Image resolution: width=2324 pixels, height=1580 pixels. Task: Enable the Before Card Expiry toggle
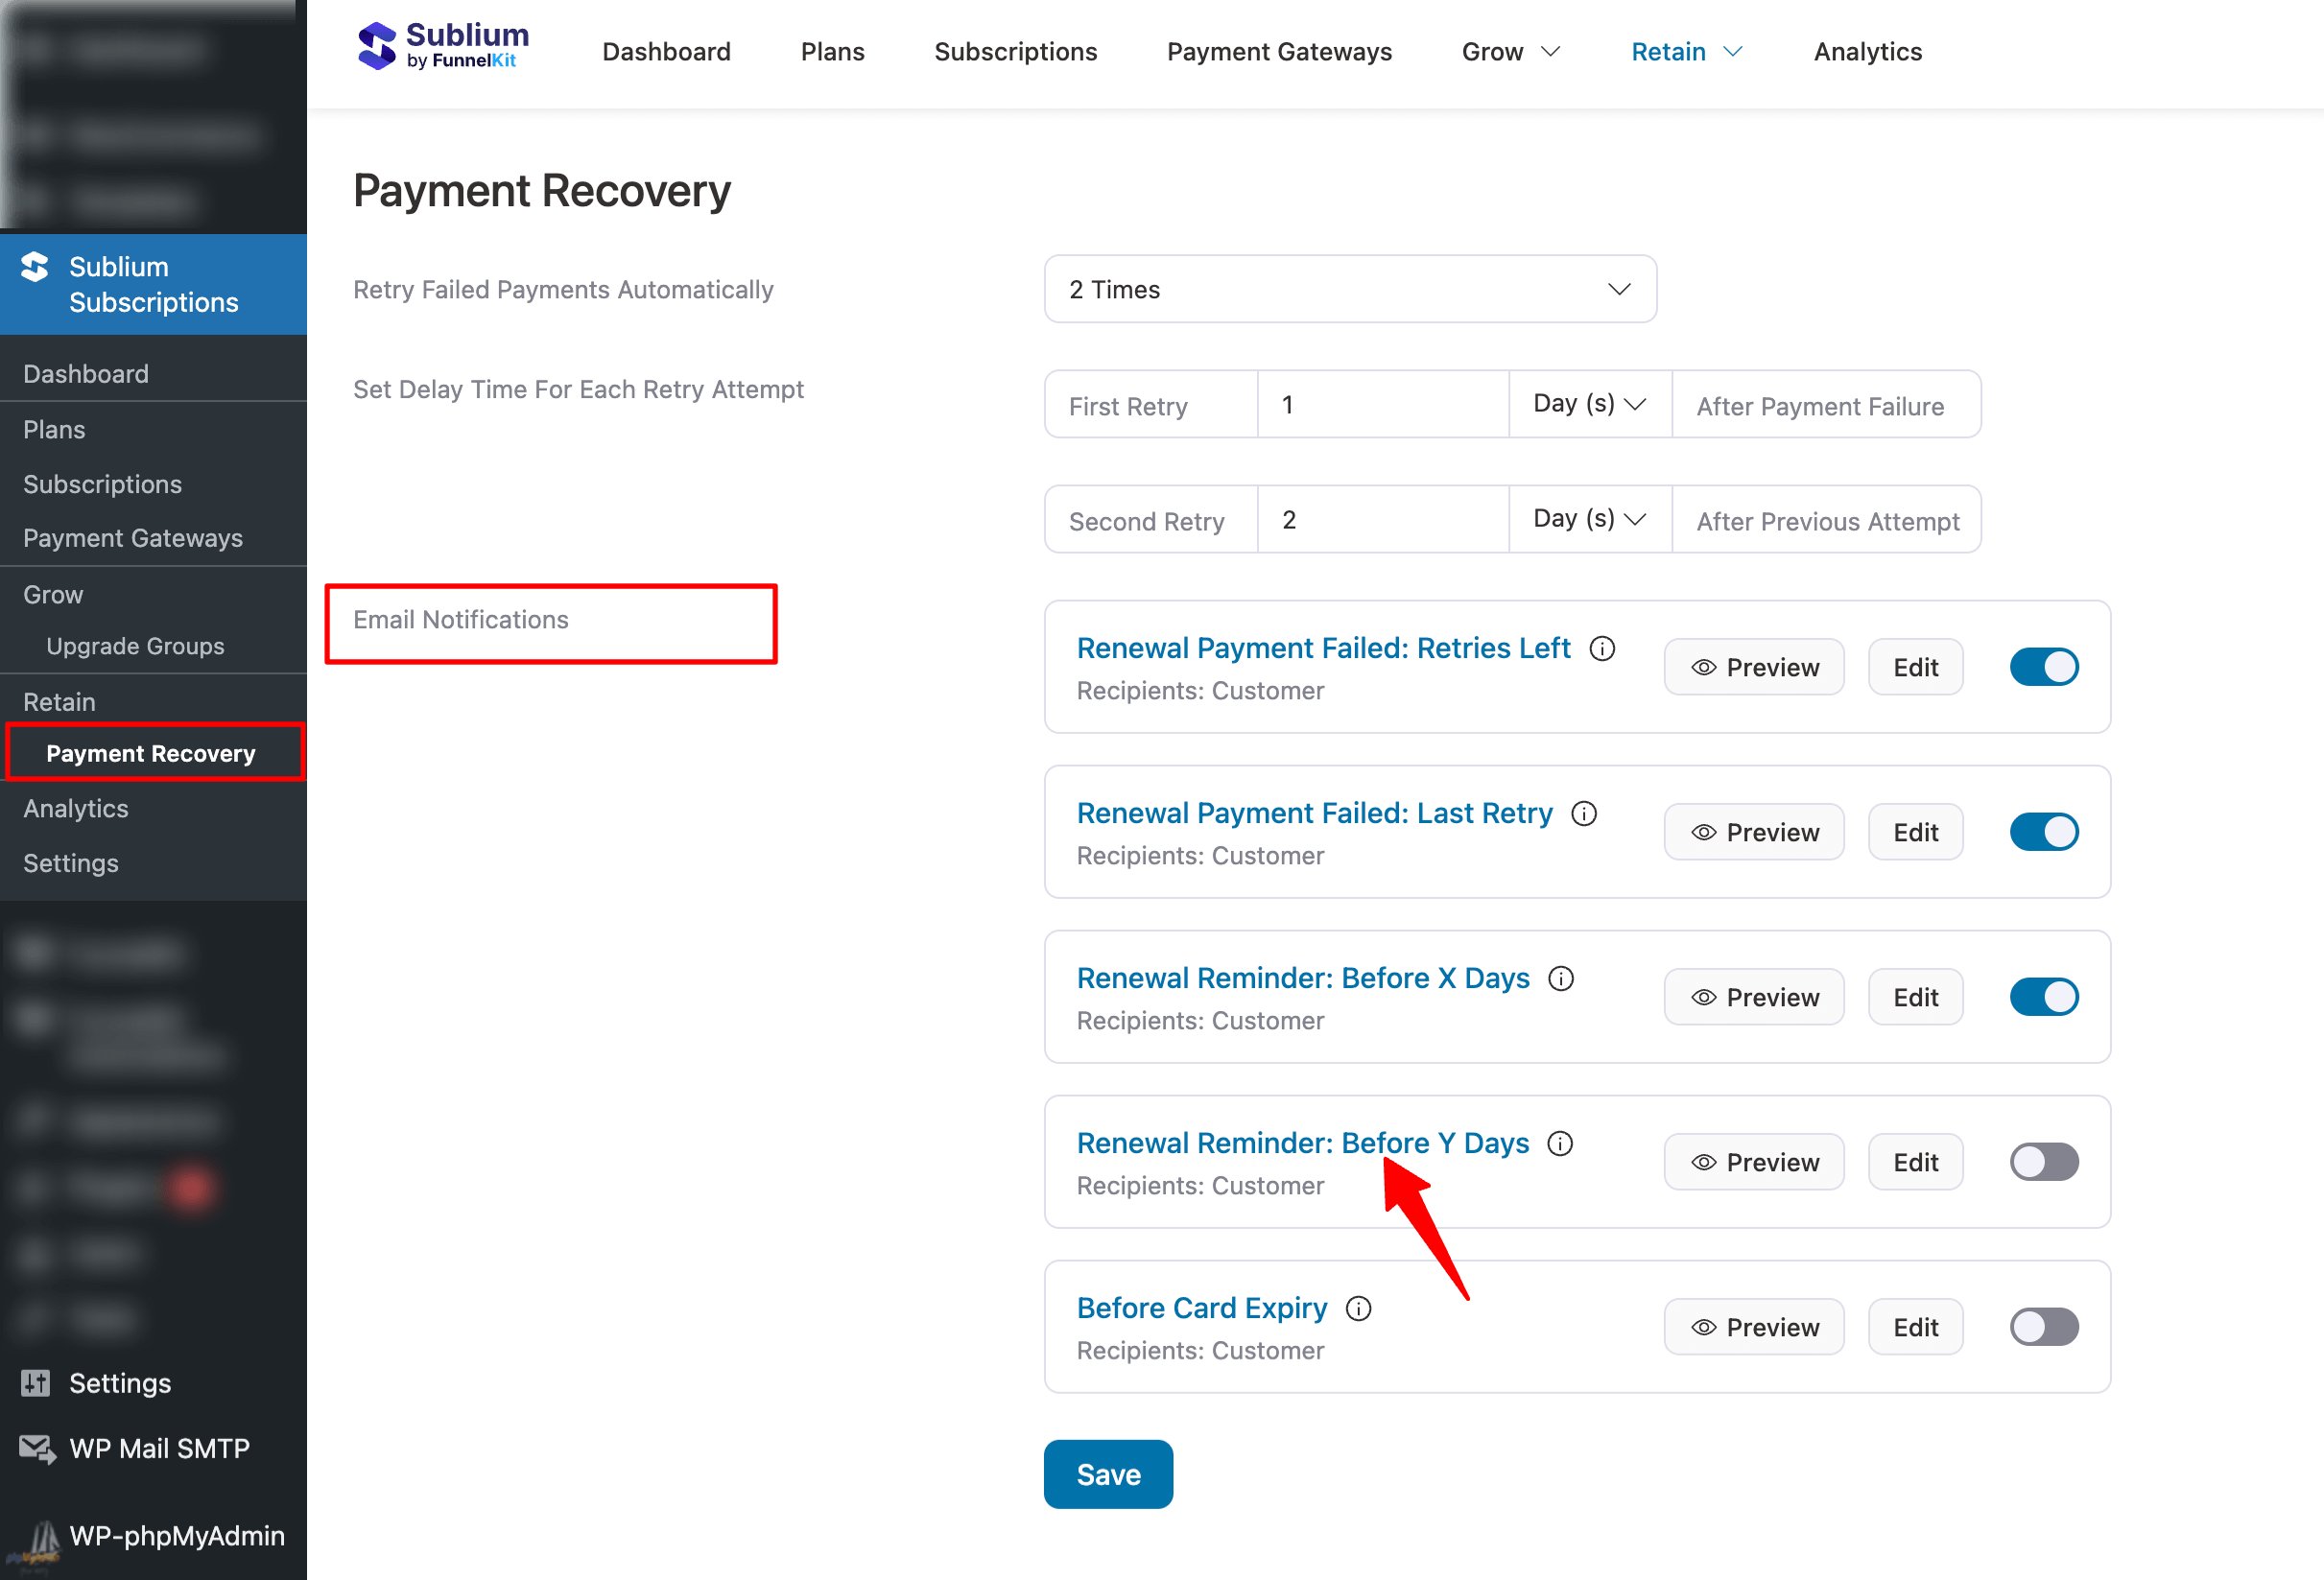click(x=2043, y=1327)
